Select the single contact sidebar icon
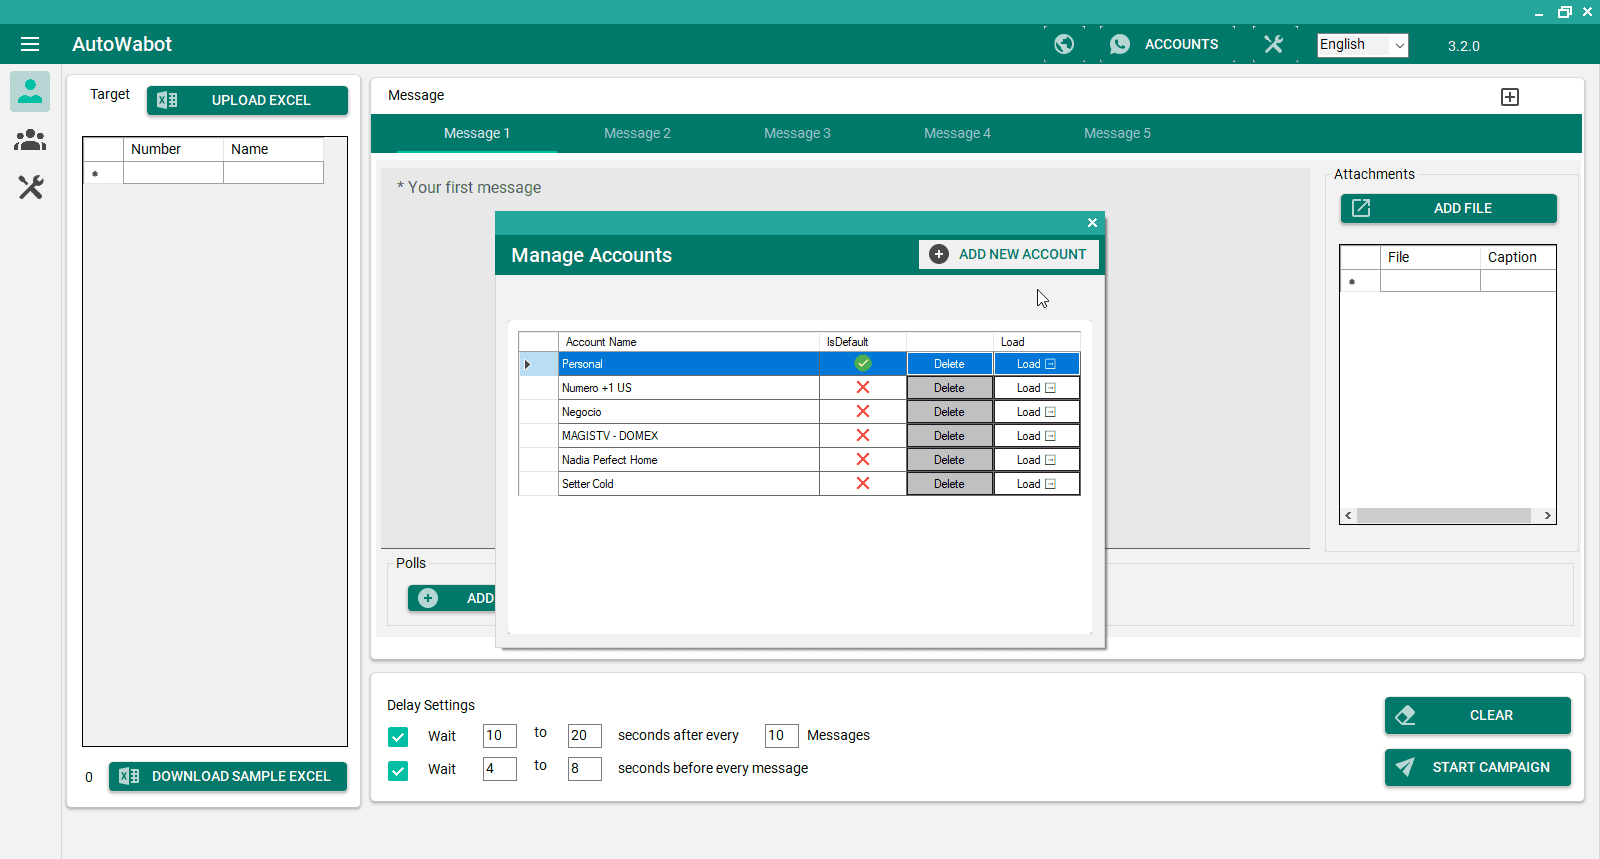 click(x=30, y=91)
